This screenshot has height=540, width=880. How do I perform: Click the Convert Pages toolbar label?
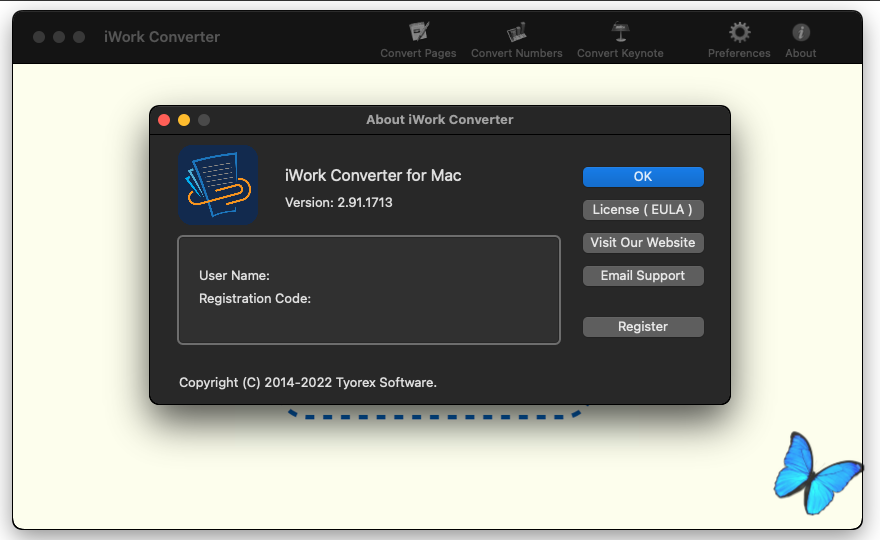[x=418, y=53]
